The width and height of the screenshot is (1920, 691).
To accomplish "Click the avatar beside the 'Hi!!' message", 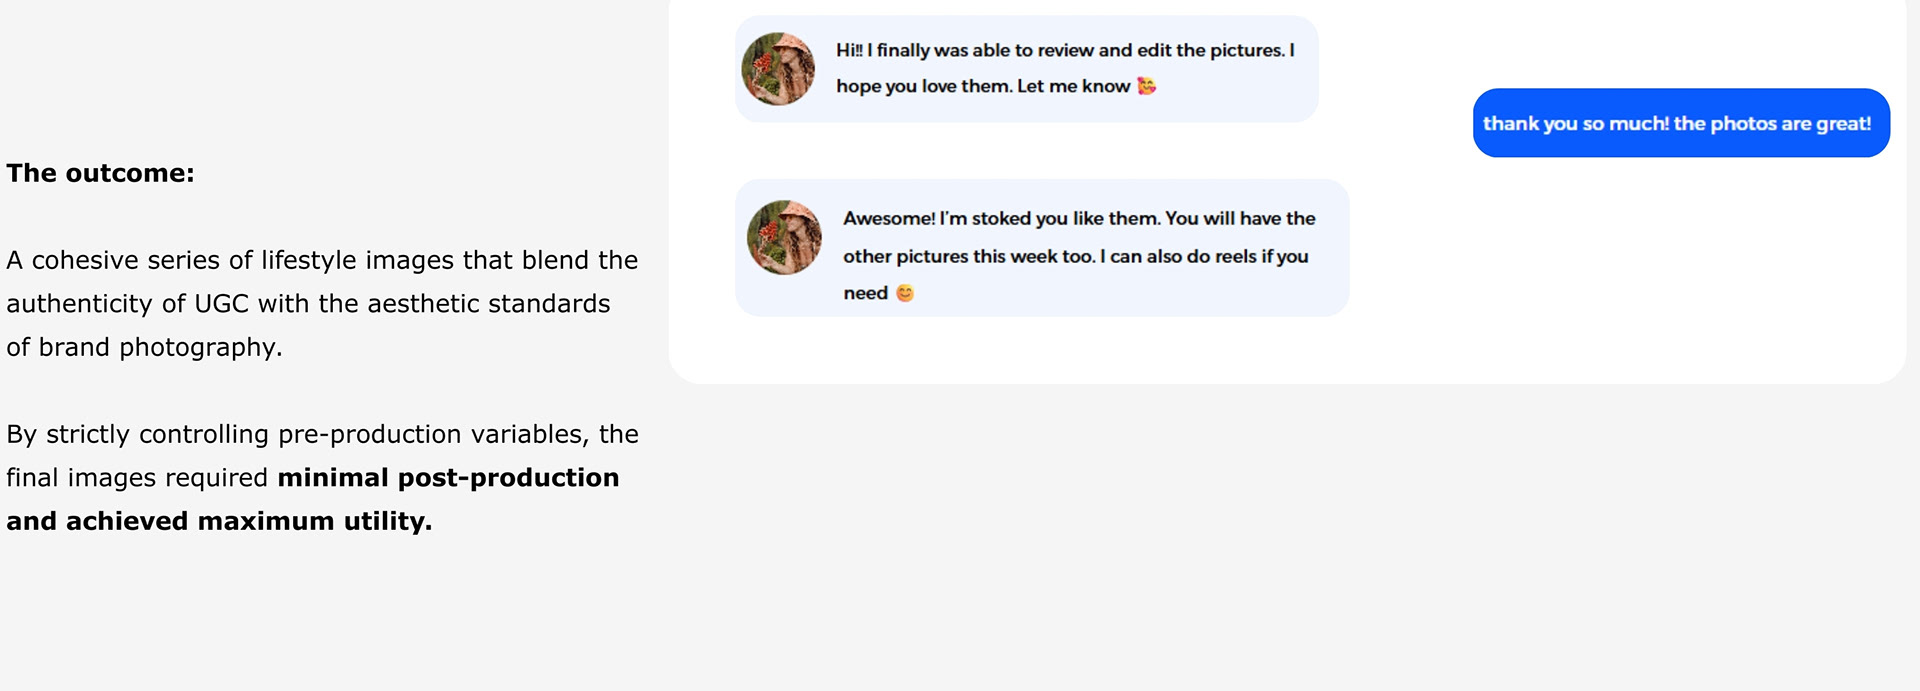I will point(778,69).
